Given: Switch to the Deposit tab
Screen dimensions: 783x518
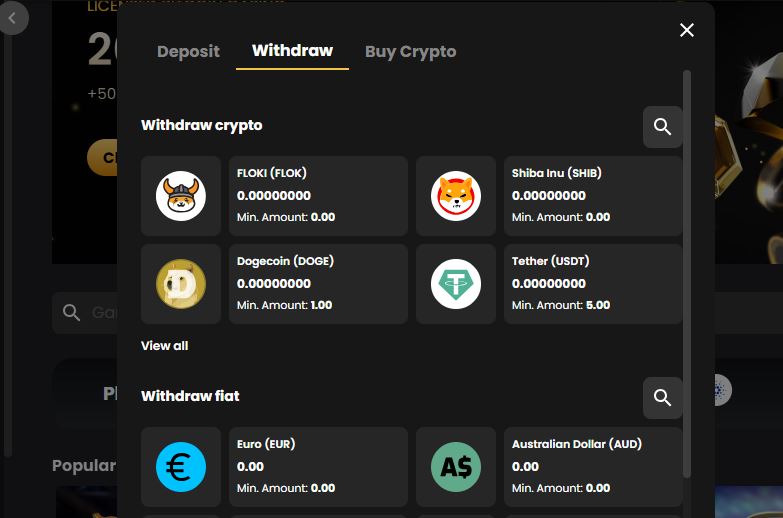Looking at the screenshot, I should 188,52.
